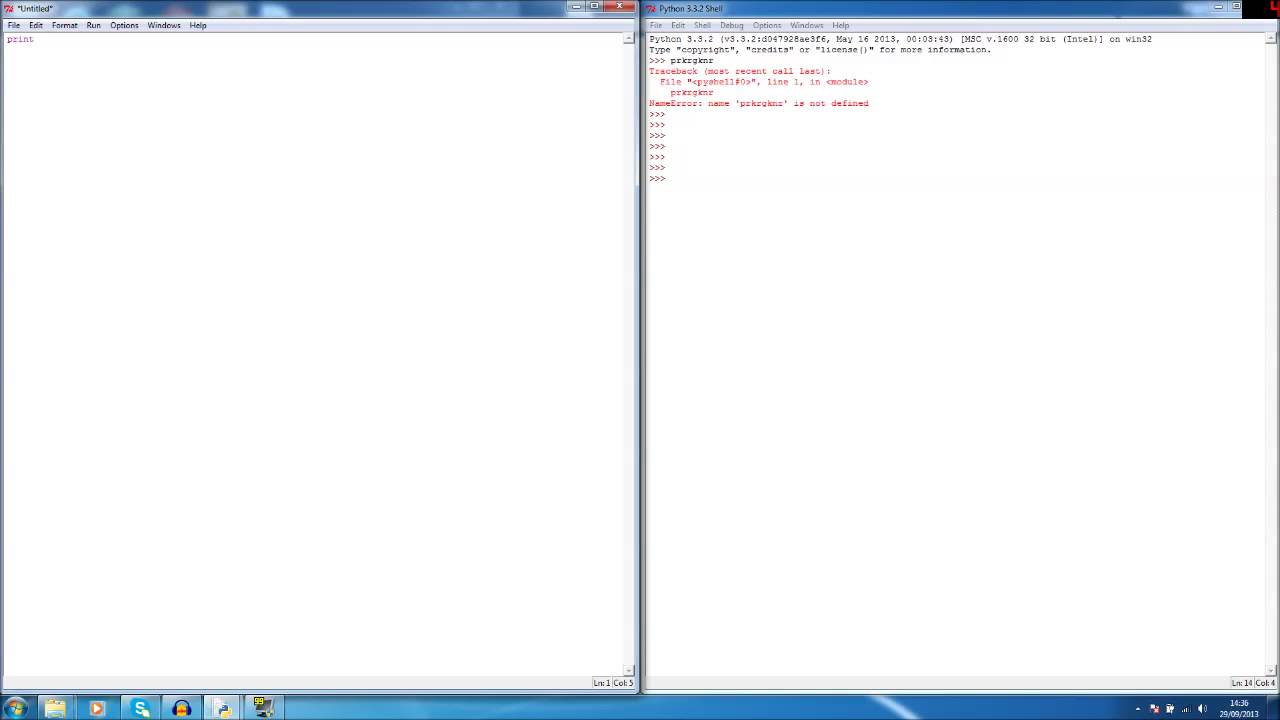Open File menu in Python Shell
Image resolution: width=1280 pixels, height=720 pixels.
[656, 25]
